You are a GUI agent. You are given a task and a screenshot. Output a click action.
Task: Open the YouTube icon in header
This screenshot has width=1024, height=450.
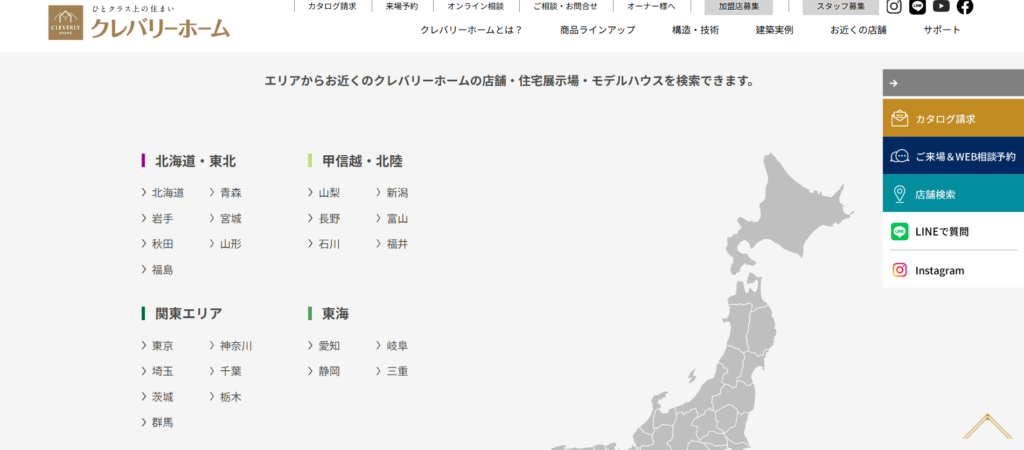pos(941,7)
